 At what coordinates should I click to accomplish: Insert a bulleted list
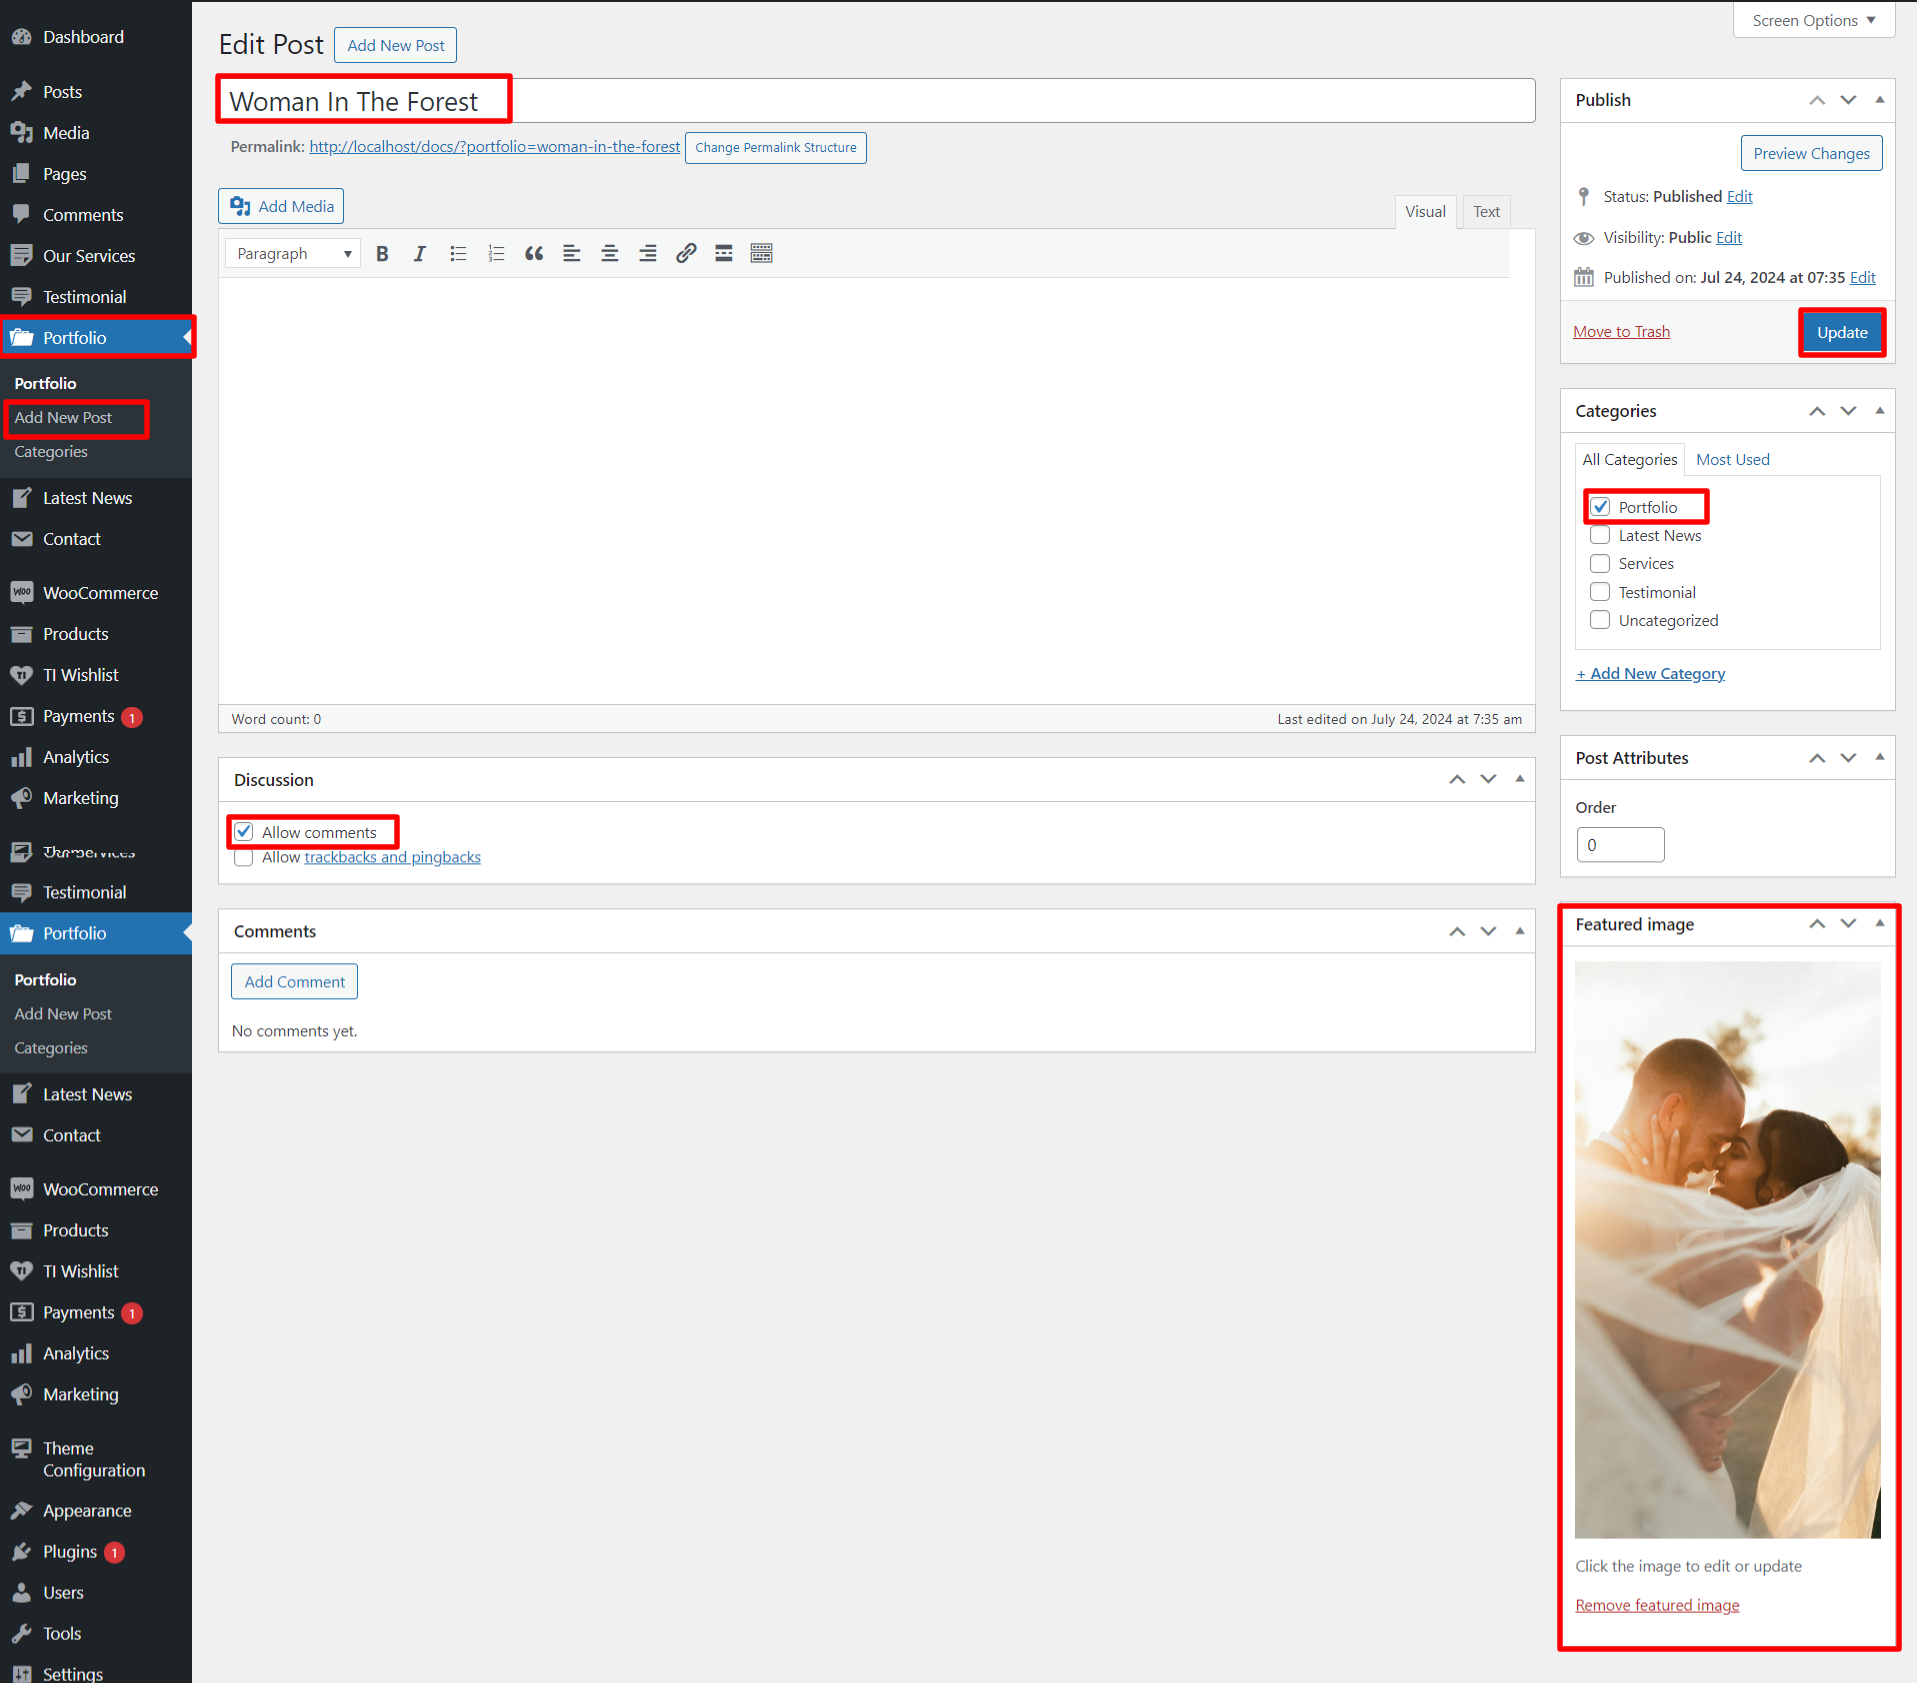tap(458, 254)
